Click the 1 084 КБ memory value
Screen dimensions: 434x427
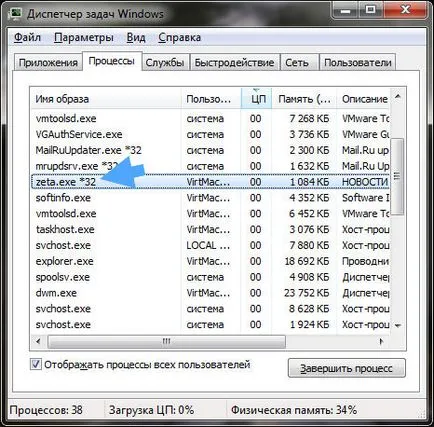coord(309,182)
